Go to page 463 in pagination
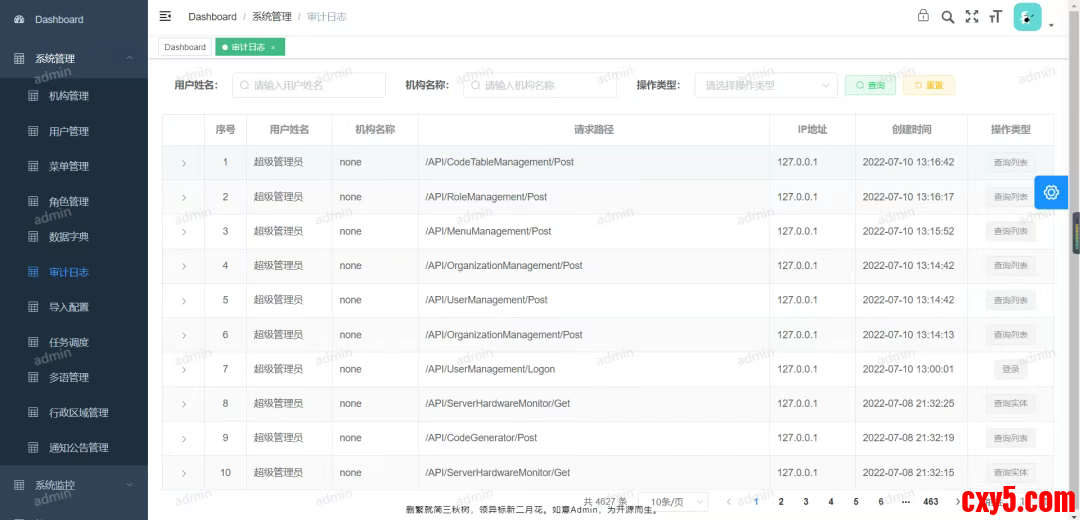Image resolution: width=1080 pixels, height=520 pixels. point(930,502)
